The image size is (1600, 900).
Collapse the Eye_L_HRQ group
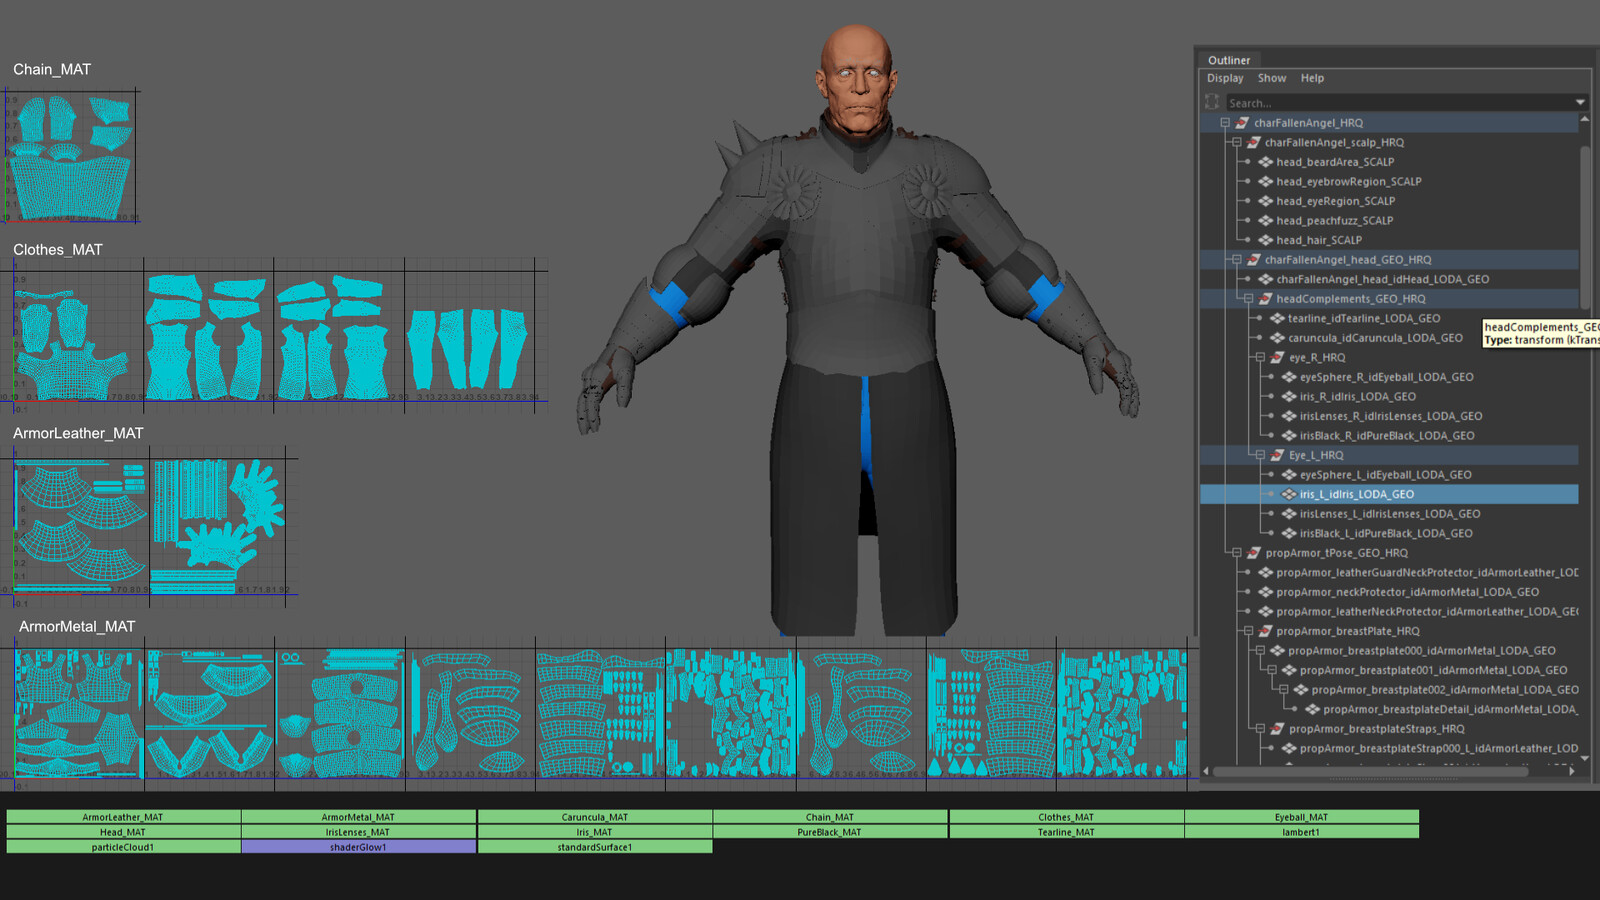[1260, 455]
